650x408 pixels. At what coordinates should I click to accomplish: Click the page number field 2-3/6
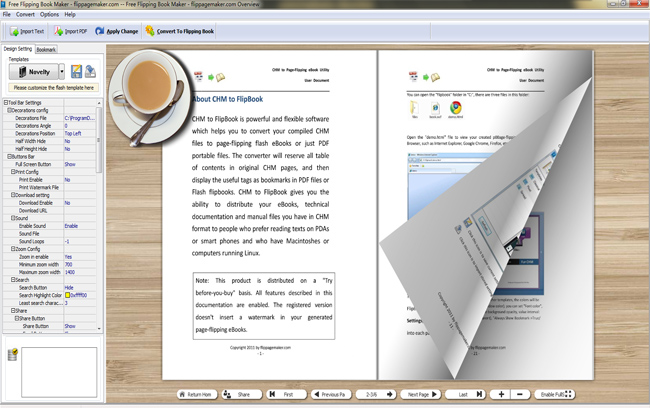point(371,394)
